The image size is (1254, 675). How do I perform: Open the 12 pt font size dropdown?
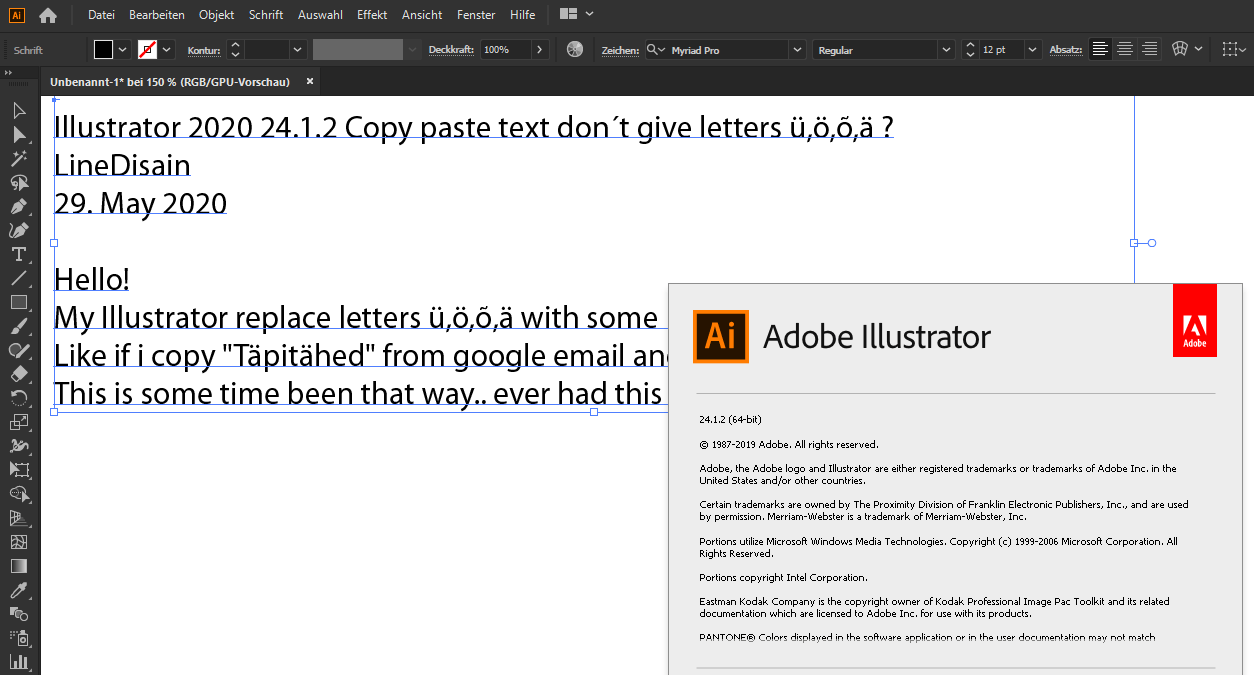(1031, 47)
